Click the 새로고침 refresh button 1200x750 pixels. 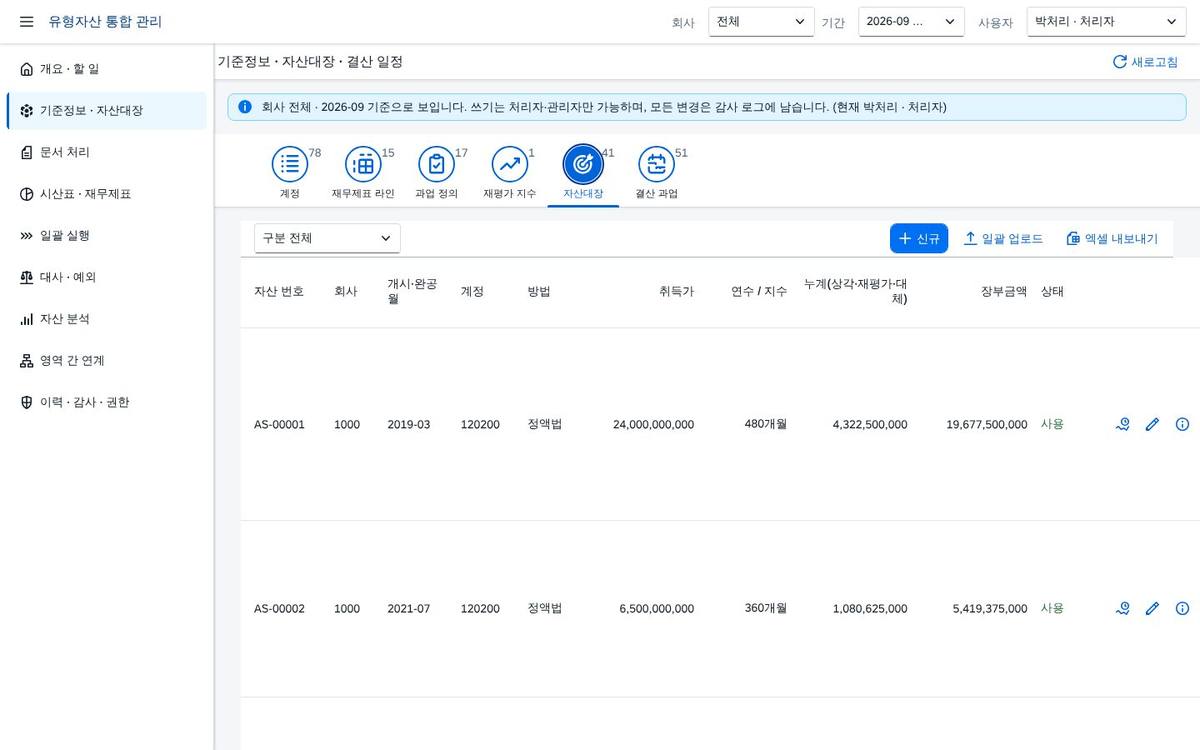tap(1145, 62)
